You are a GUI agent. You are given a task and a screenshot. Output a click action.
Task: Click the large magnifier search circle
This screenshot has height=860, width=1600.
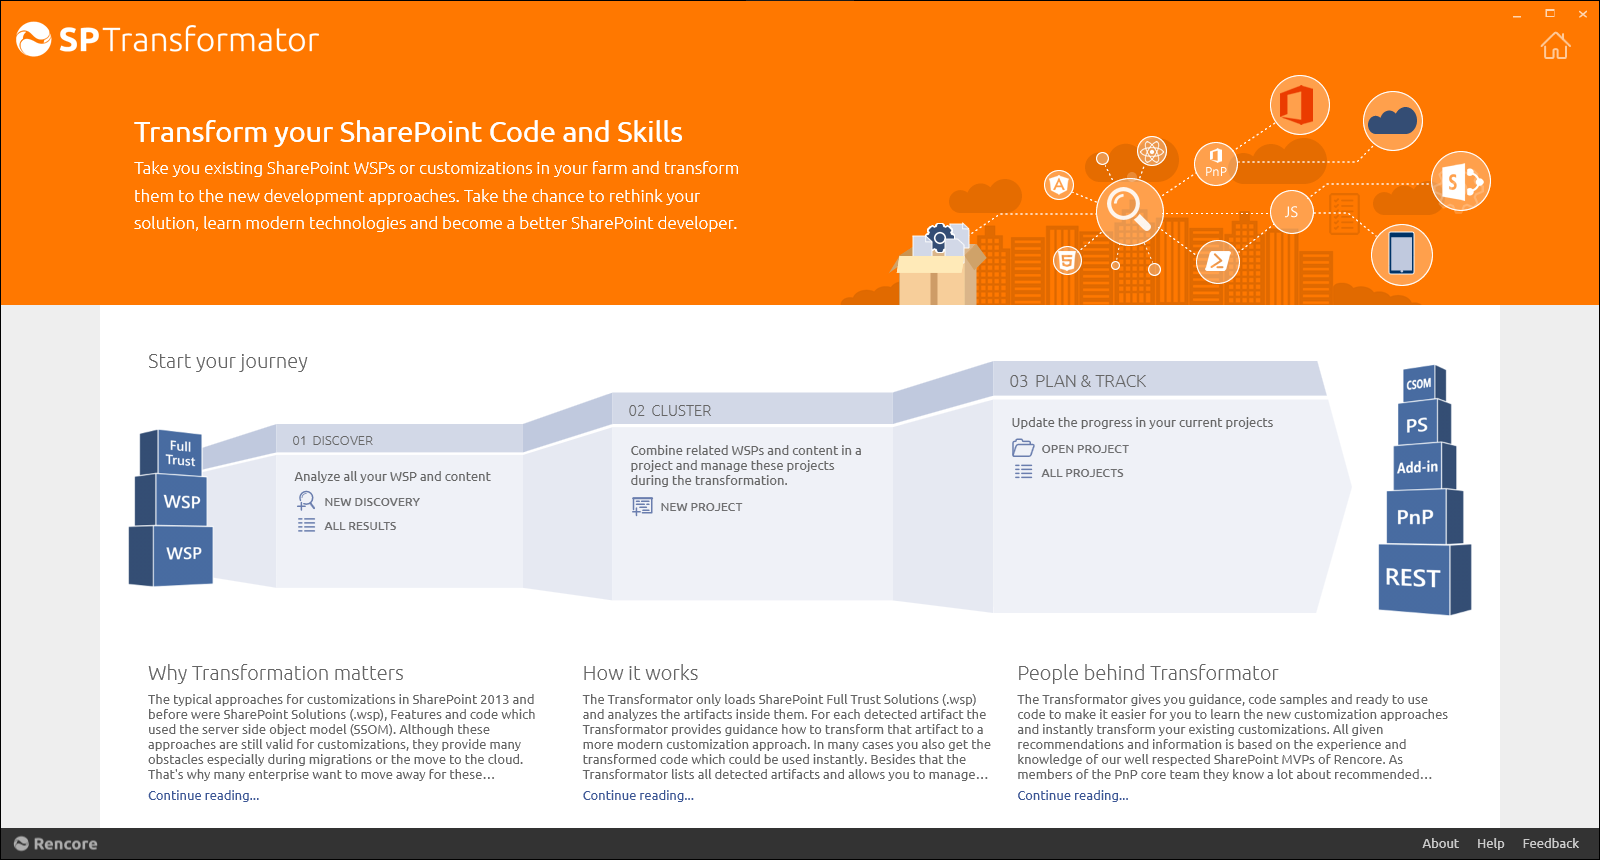point(1129,211)
